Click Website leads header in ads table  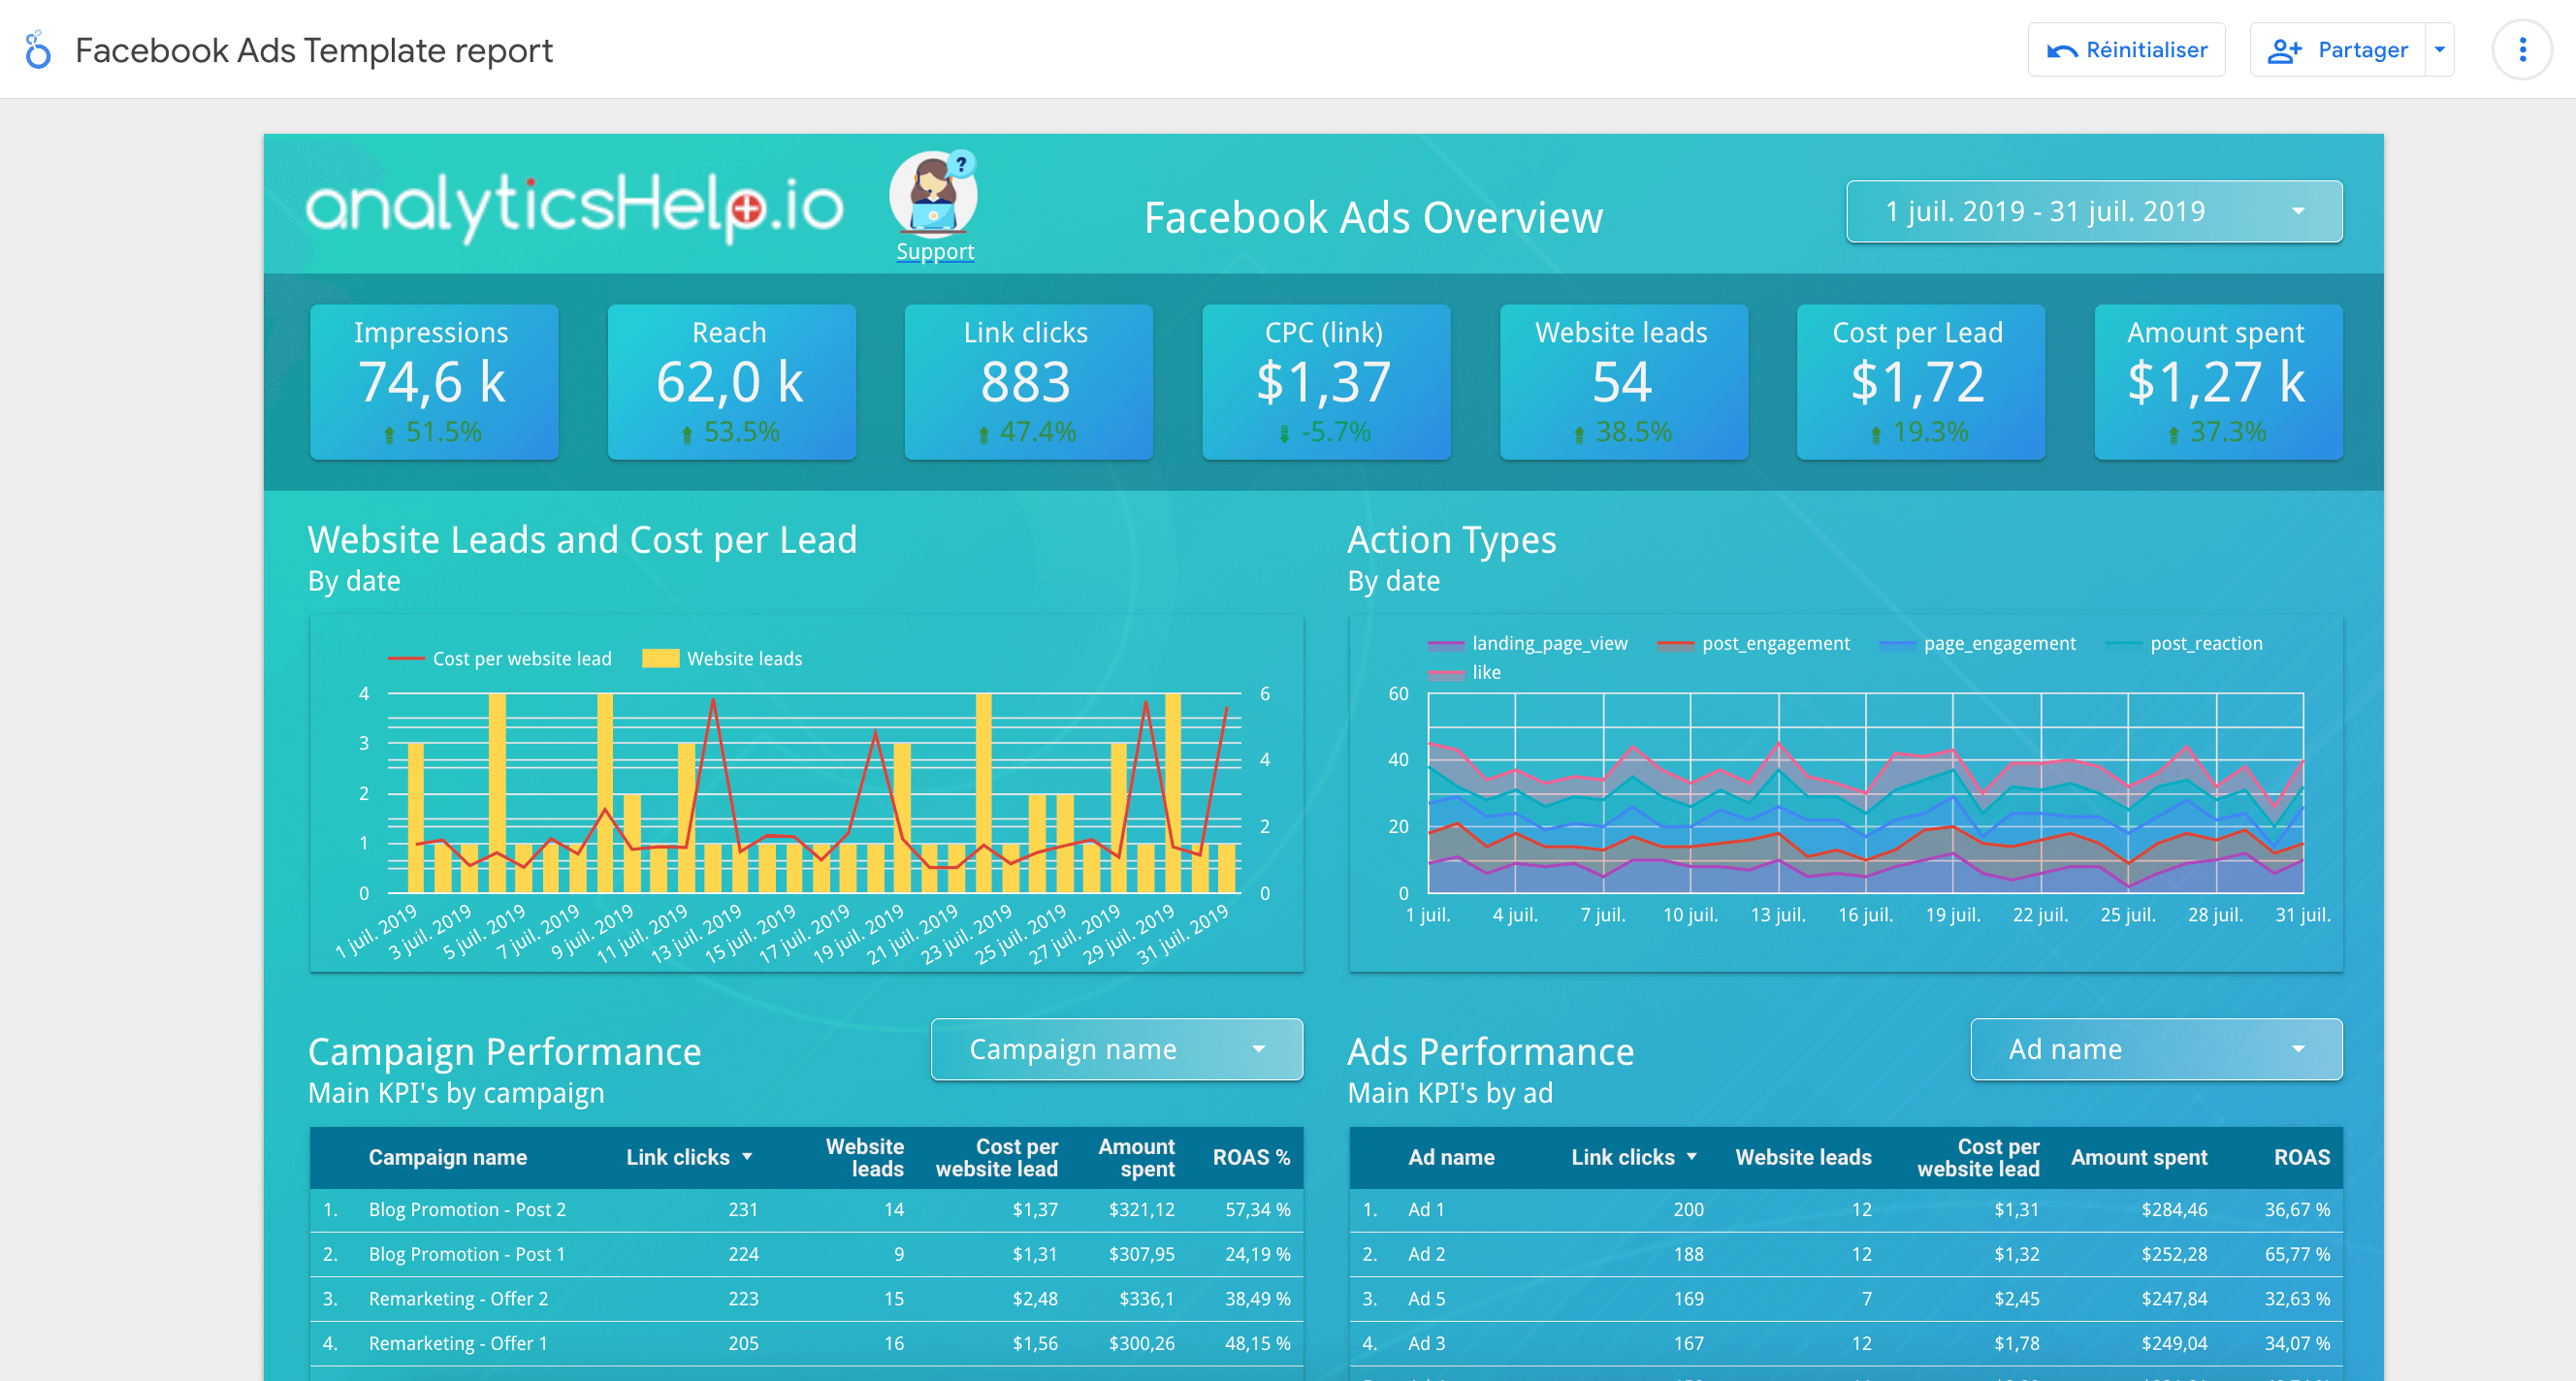[x=1803, y=1157]
